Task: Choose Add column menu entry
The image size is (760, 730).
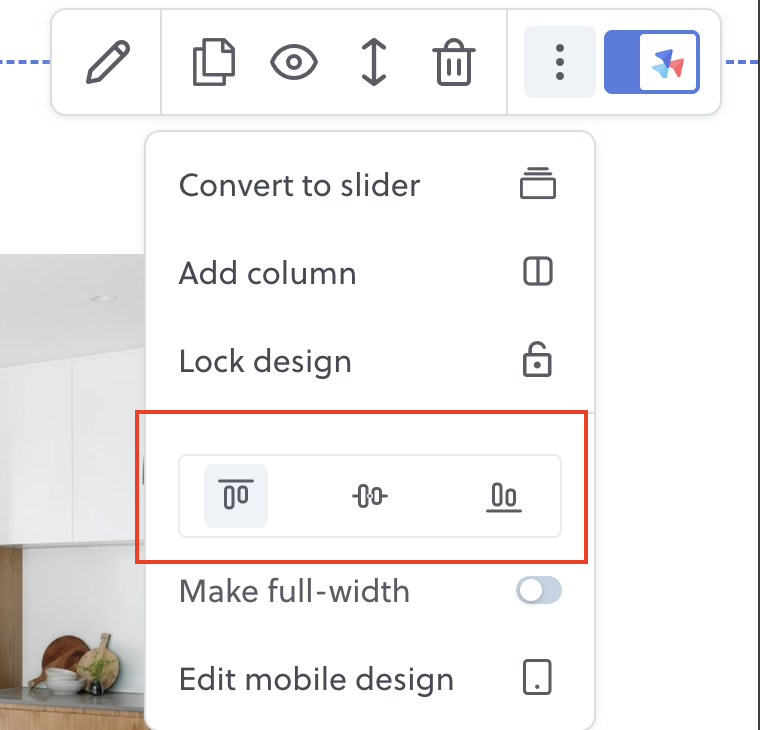Action: pyautogui.click(x=267, y=273)
